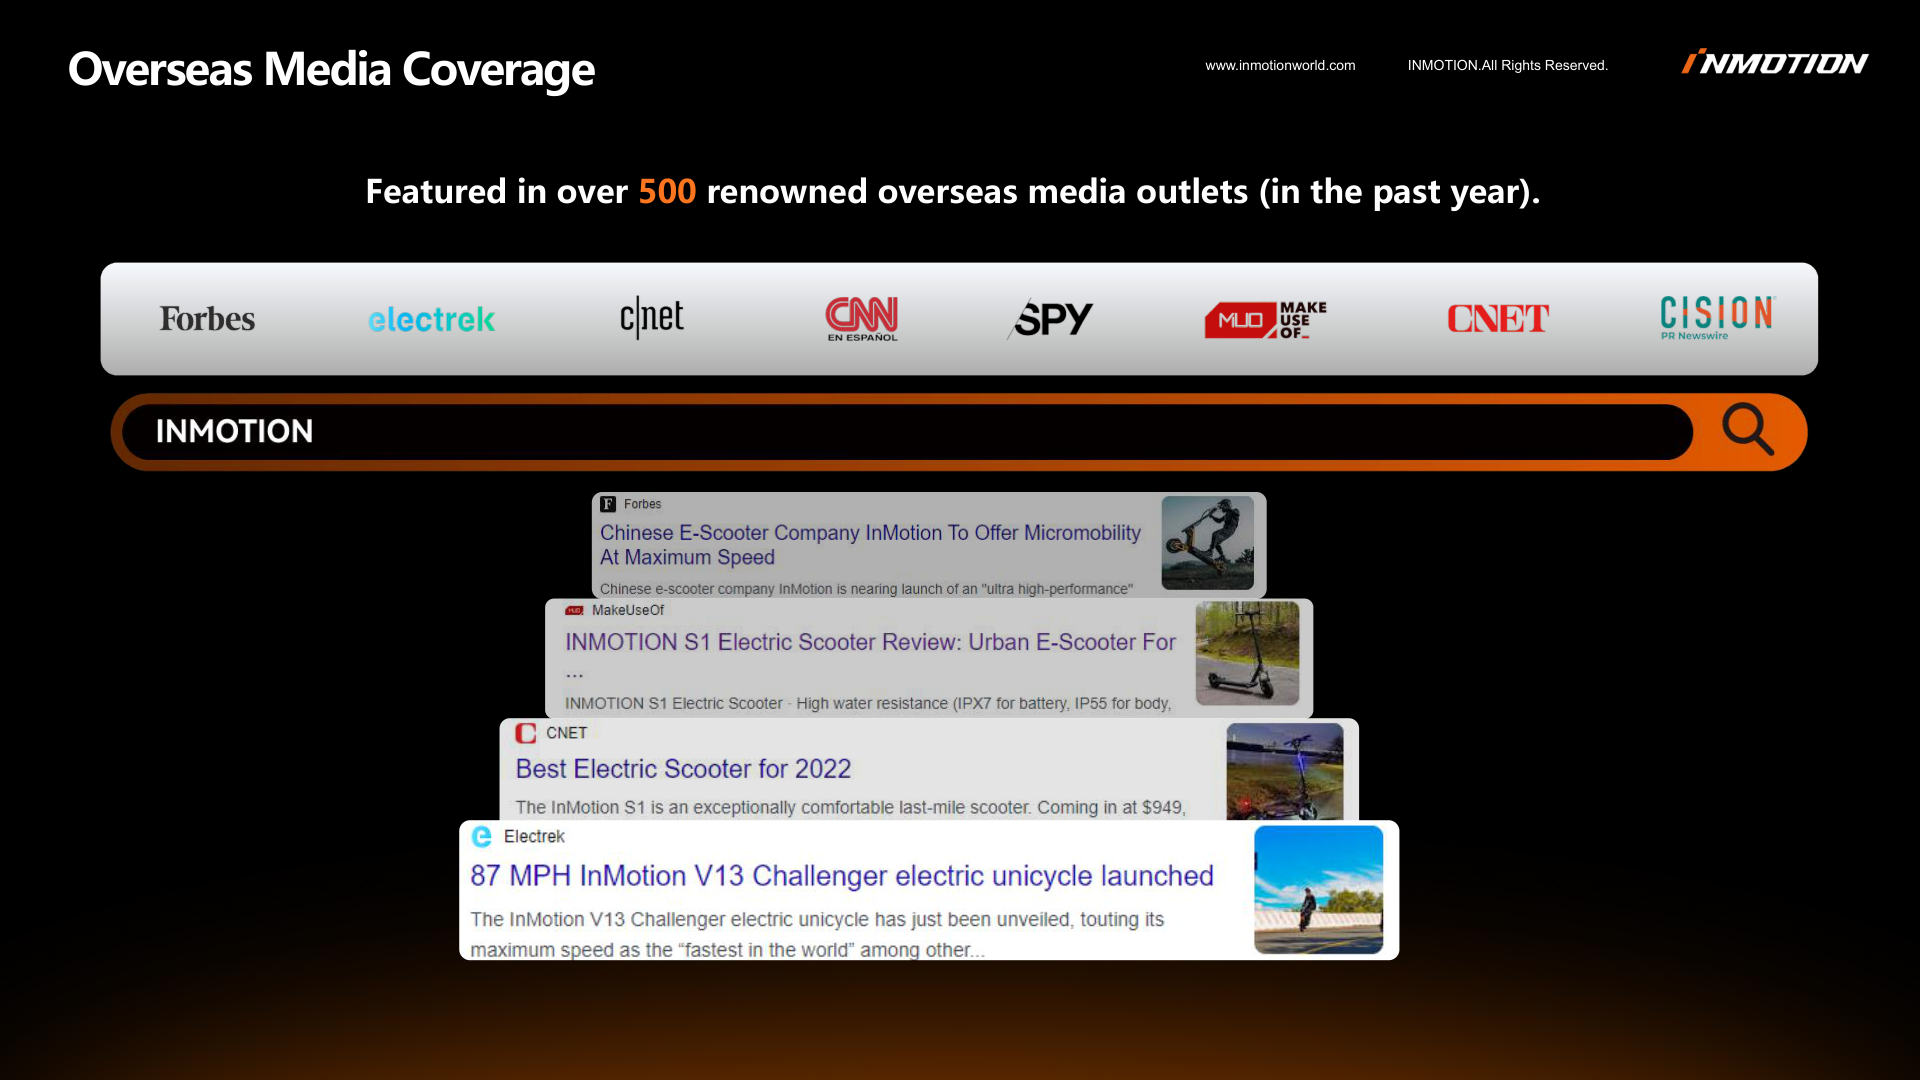Click the orange 500 number

(x=667, y=191)
